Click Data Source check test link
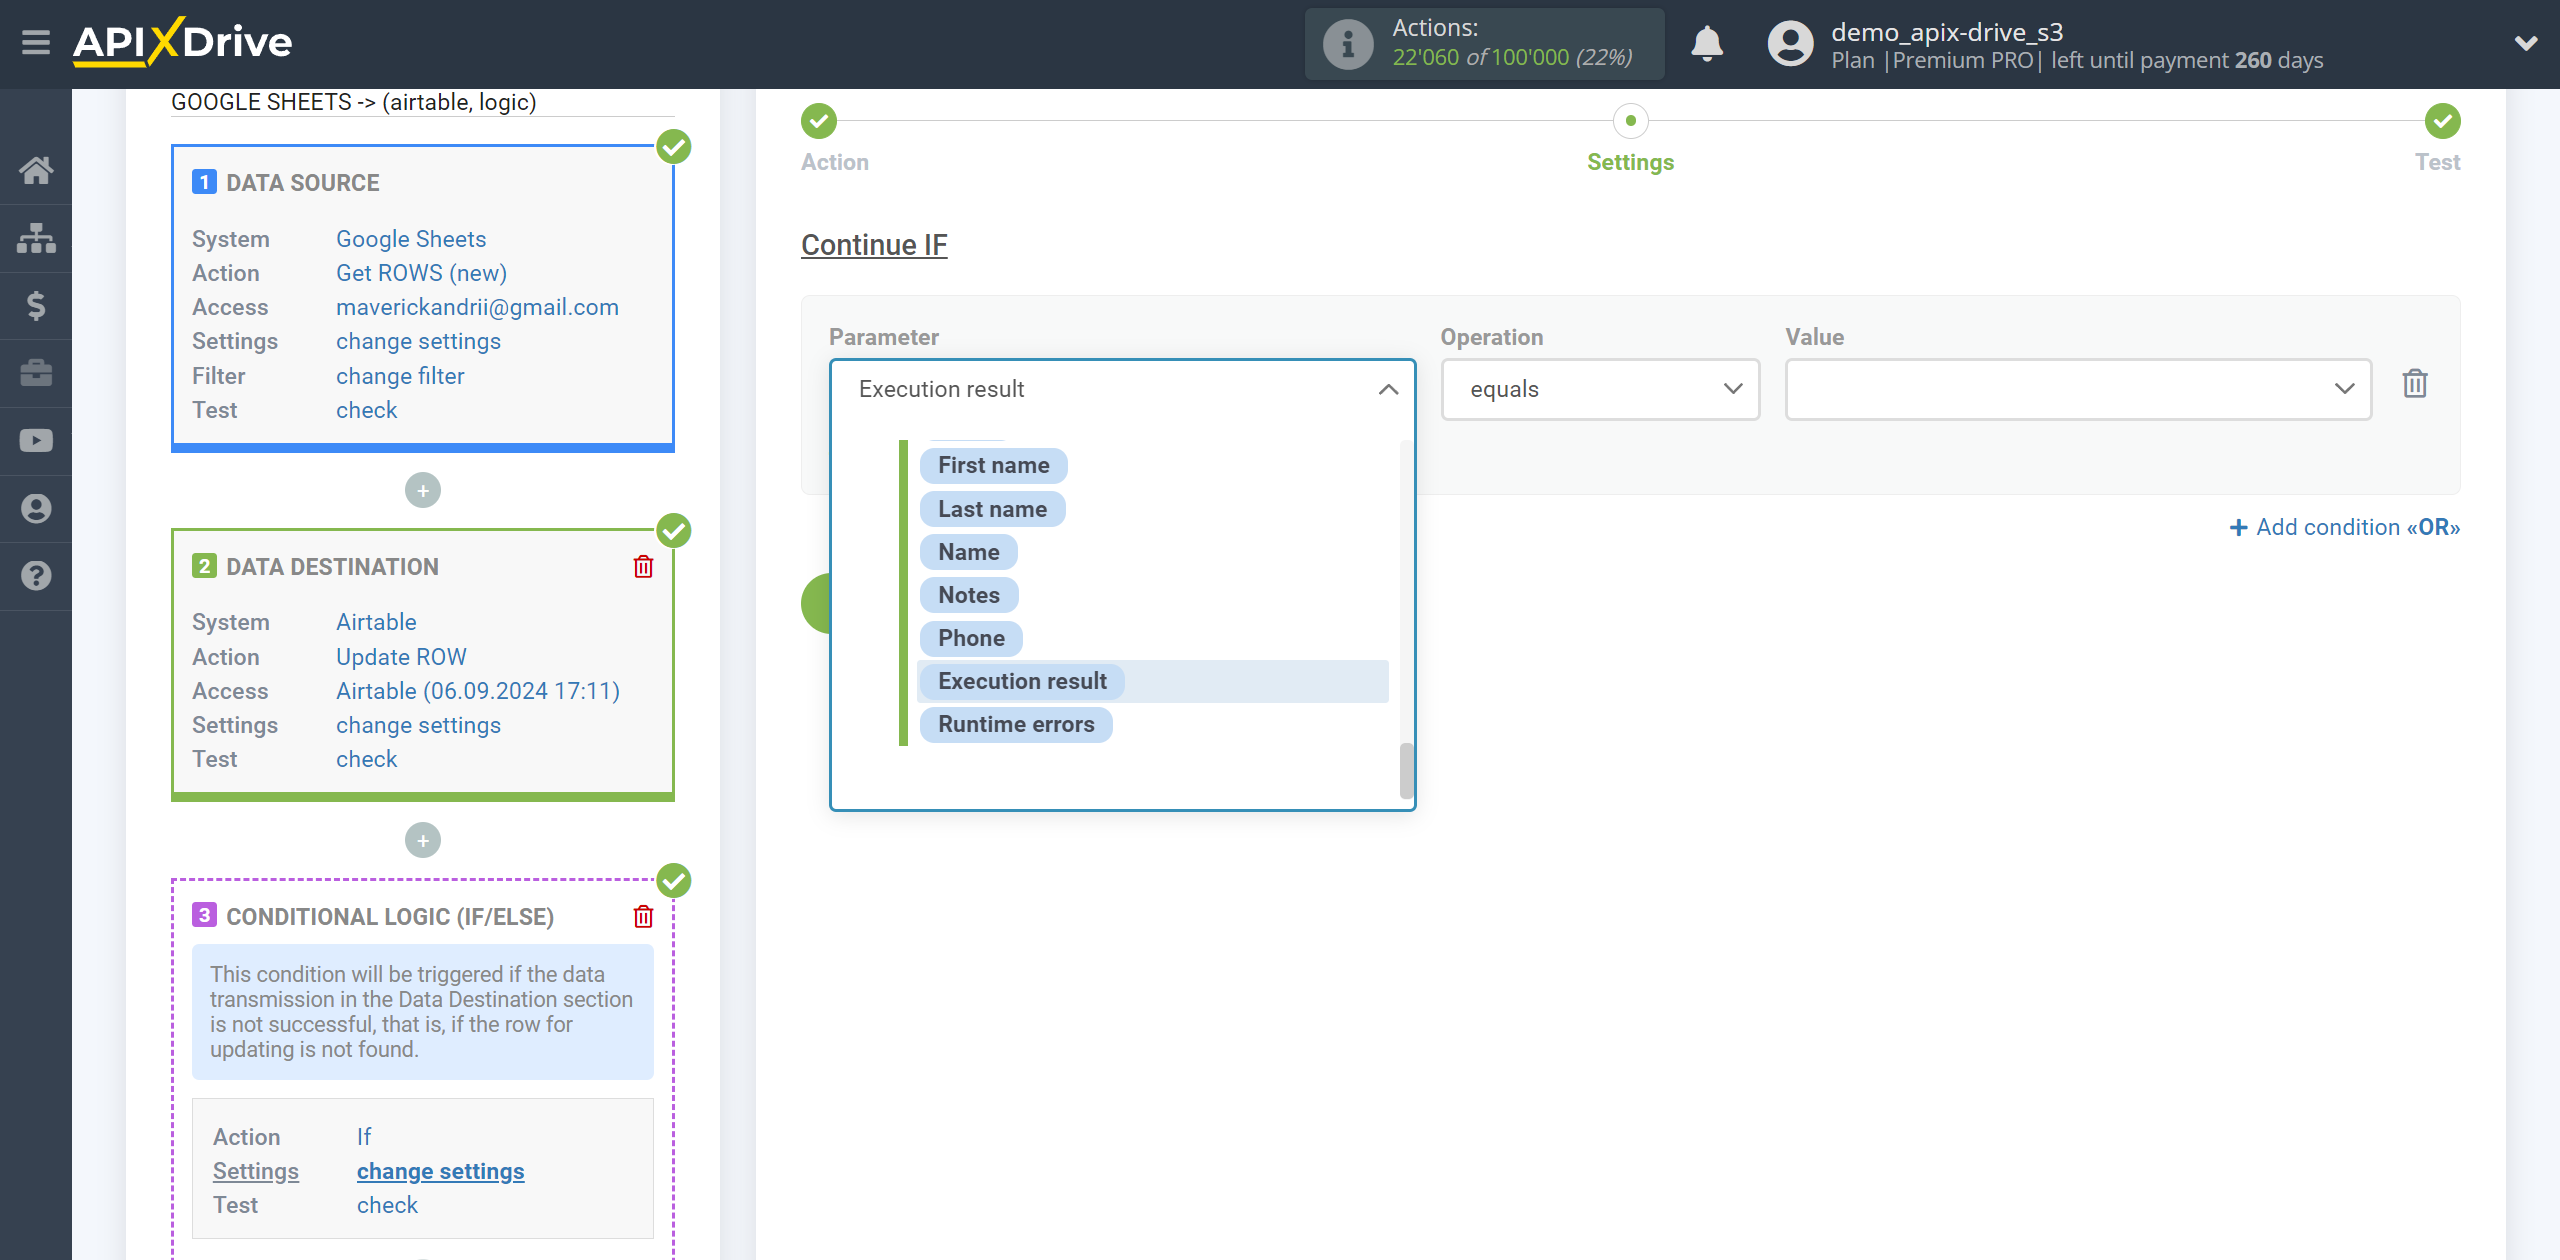This screenshot has width=2560, height=1260. 366,410
